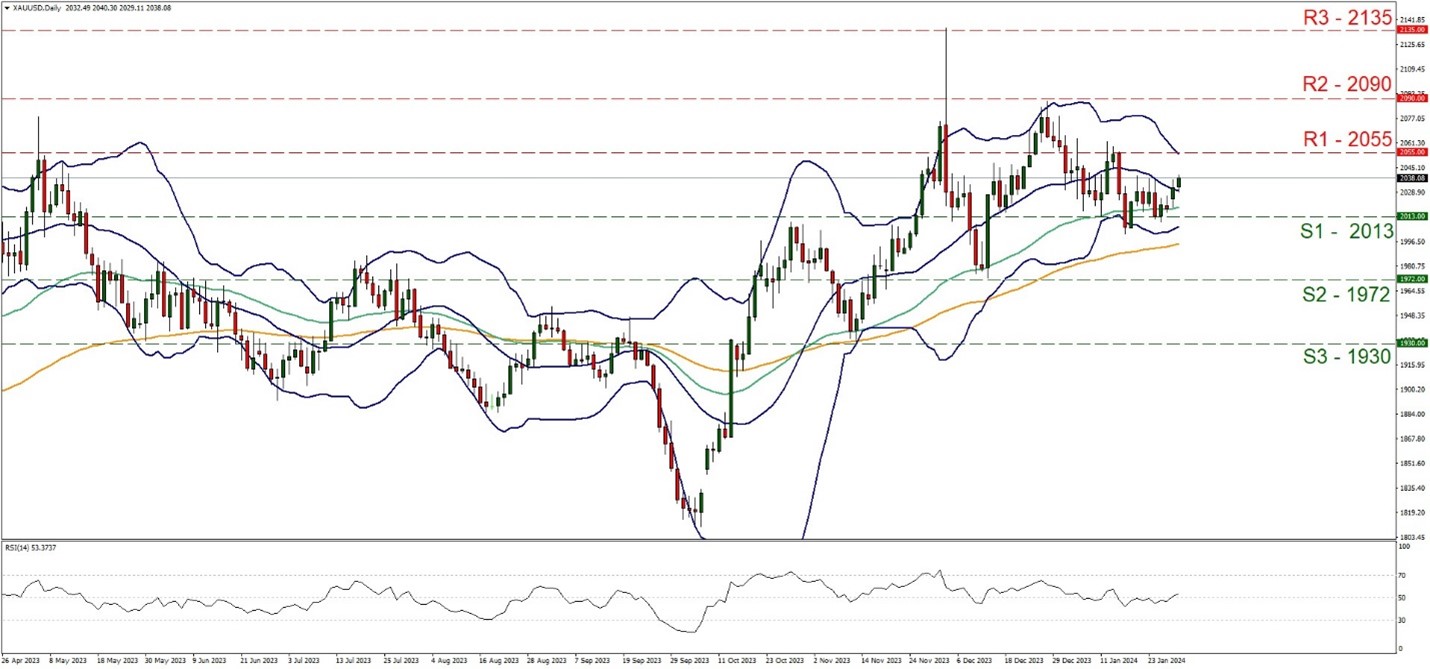Viewport: 1430px width, 669px height.
Task: Click the R1 - 2055 resistance label
Action: 1346,139
